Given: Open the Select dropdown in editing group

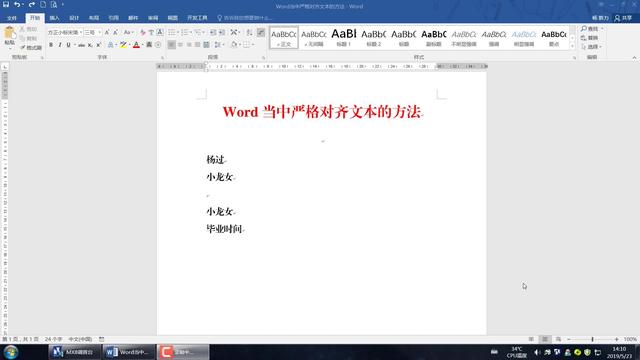Looking at the screenshot, I should click(x=592, y=47).
